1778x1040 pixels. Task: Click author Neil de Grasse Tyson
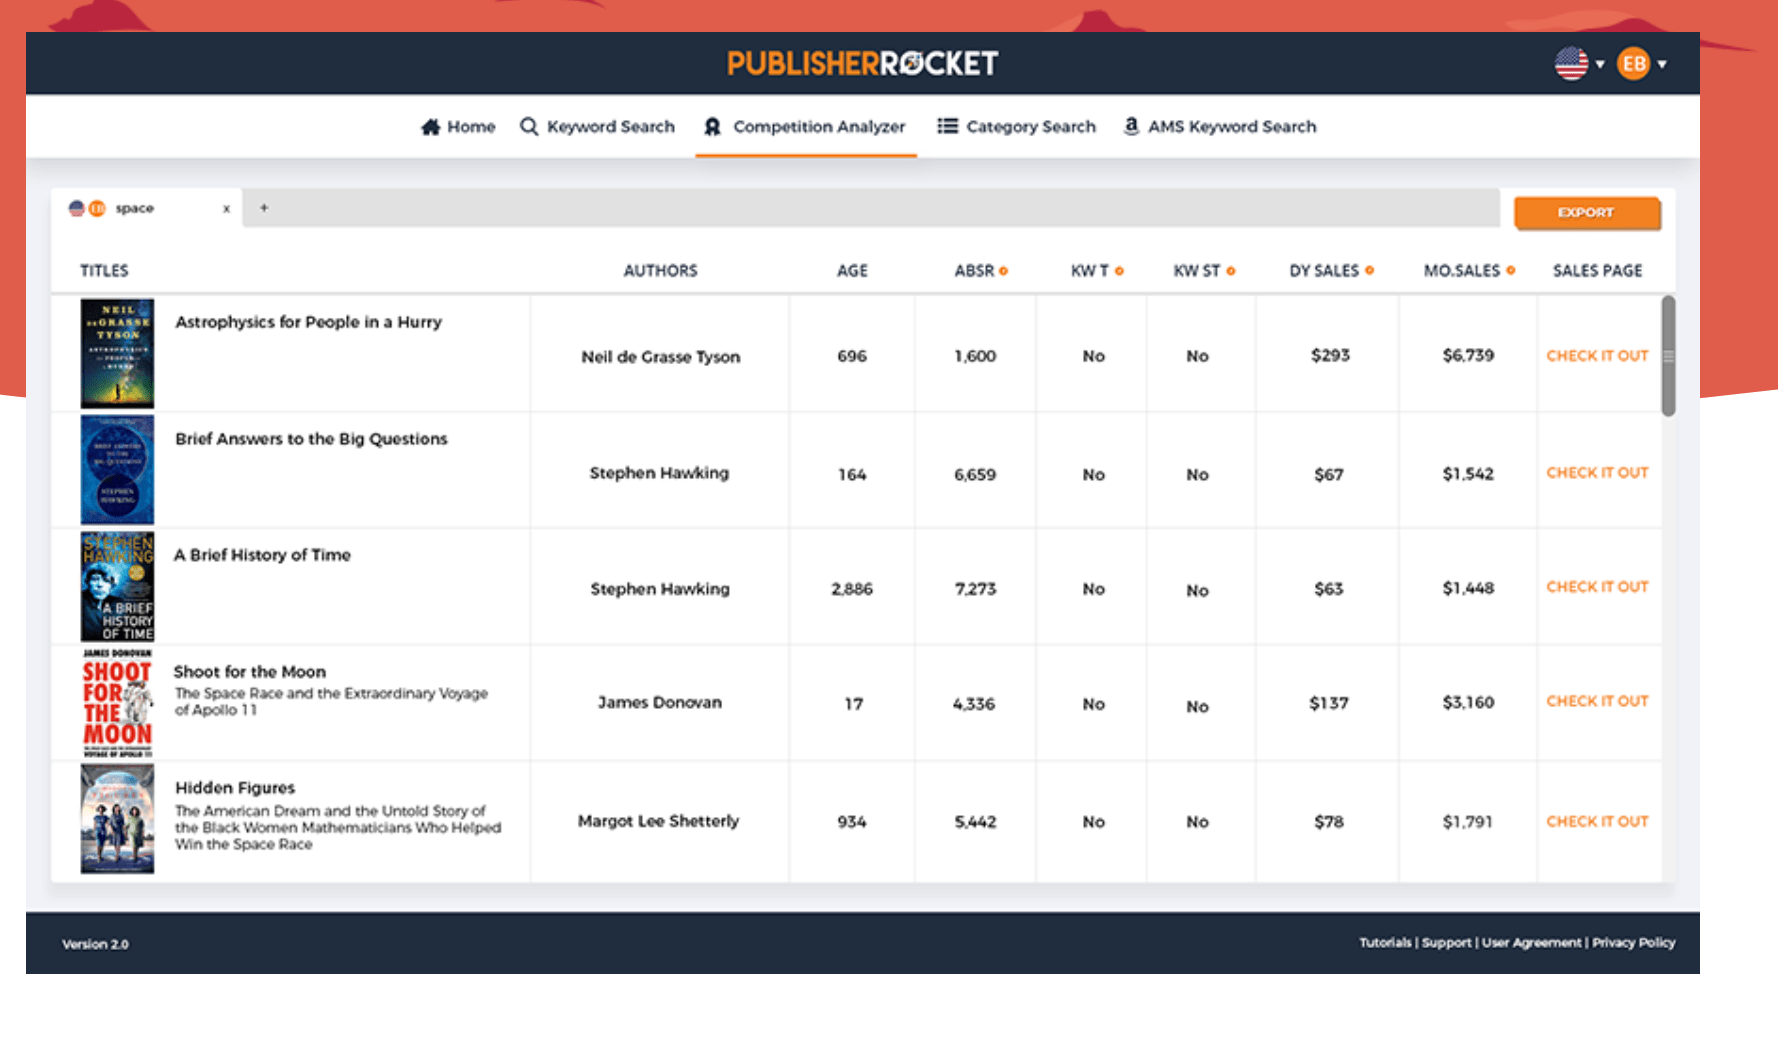point(660,357)
